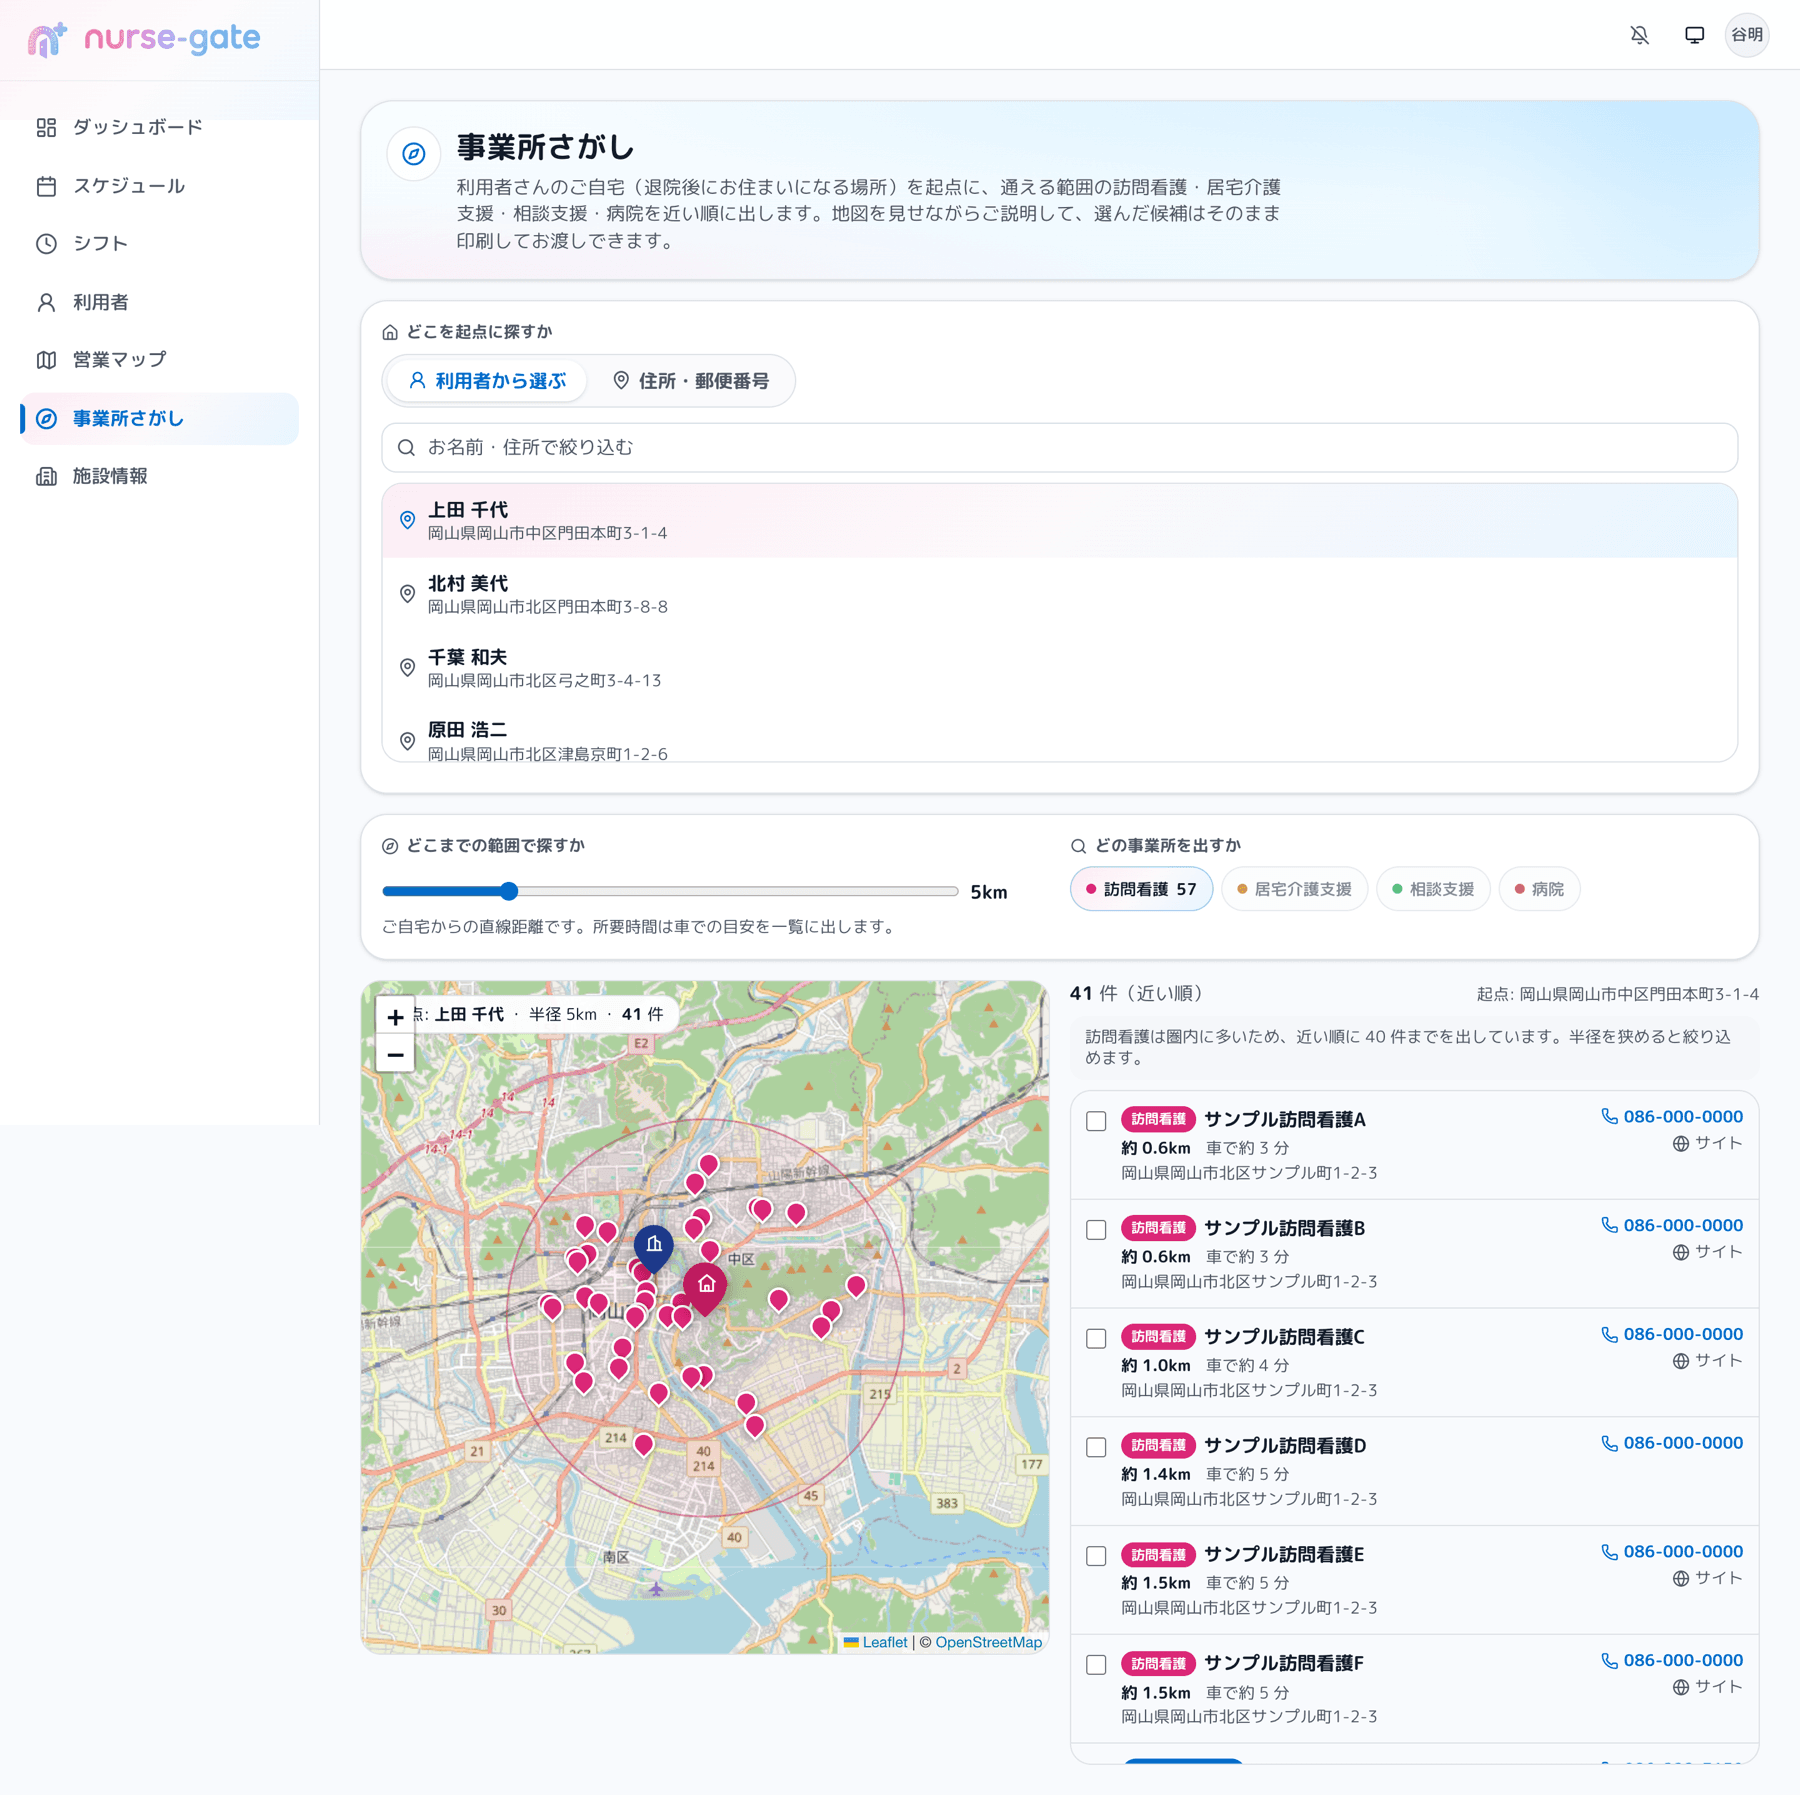Screen dimensions: 1800x1795
Task: Click the 訪問看護 tag on サンプル訪問看護B
Action: coord(1158,1228)
